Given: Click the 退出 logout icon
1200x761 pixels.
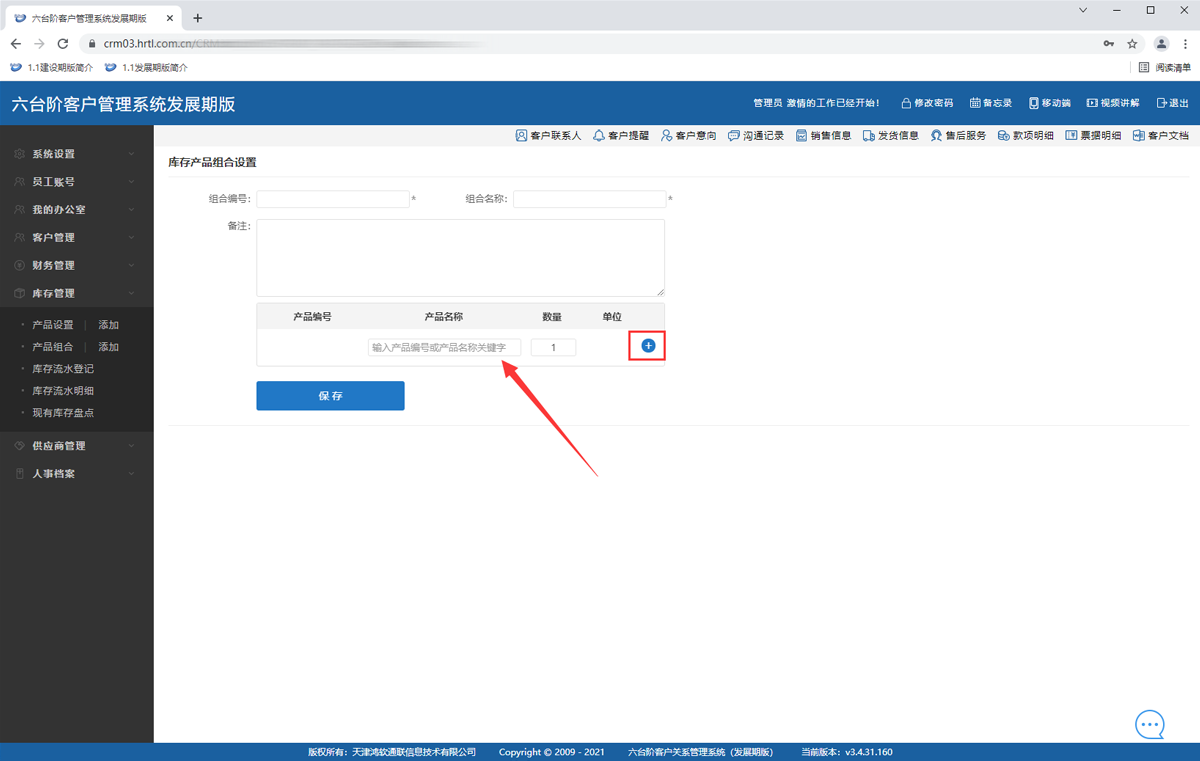Looking at the screenshot, I should coord(1162,103).
